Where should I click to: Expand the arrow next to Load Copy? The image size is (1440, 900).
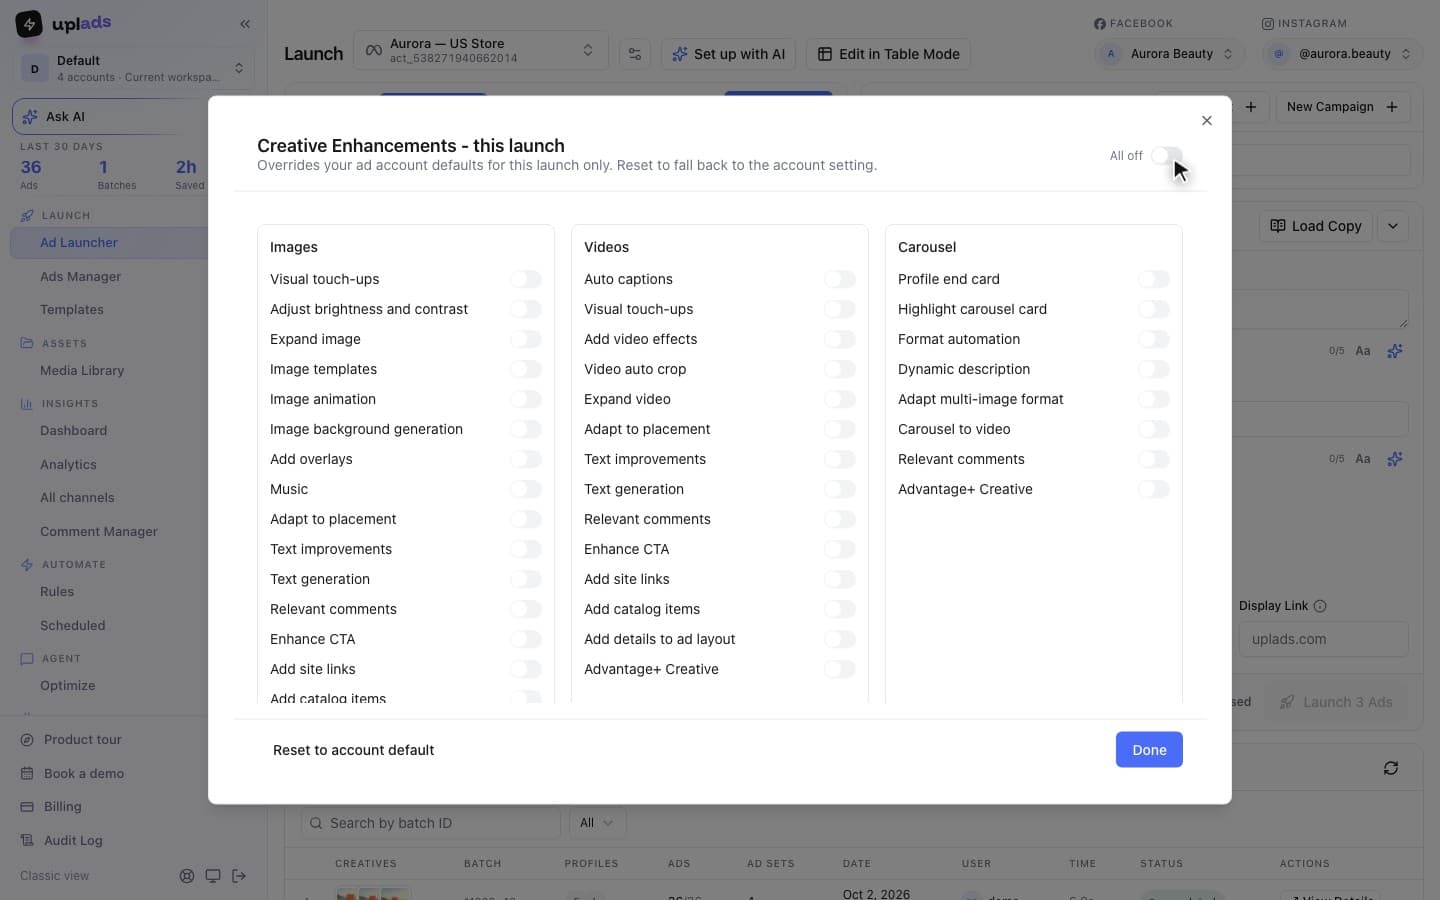1393,226
